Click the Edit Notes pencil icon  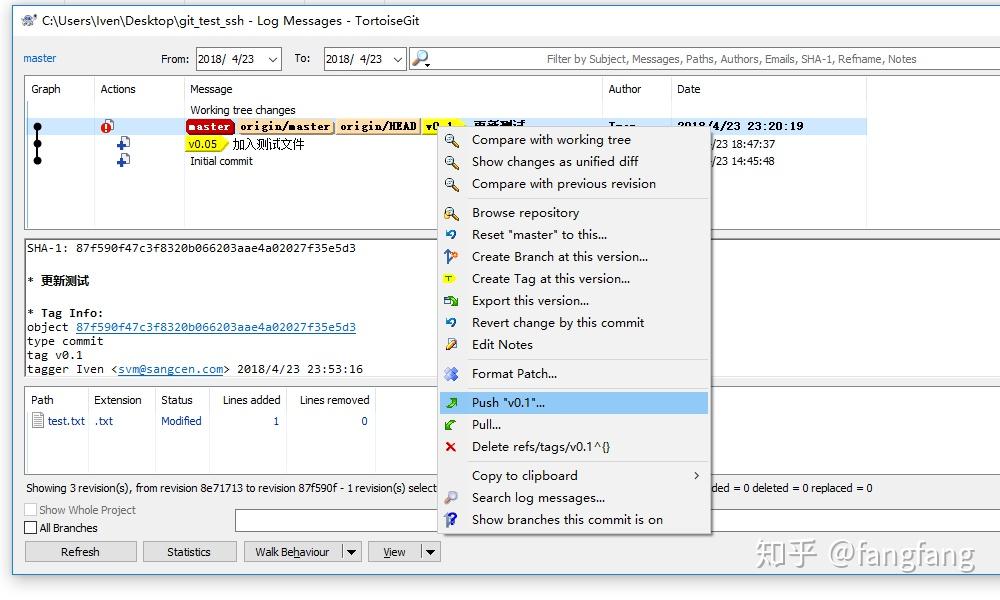tap(451, 345)
